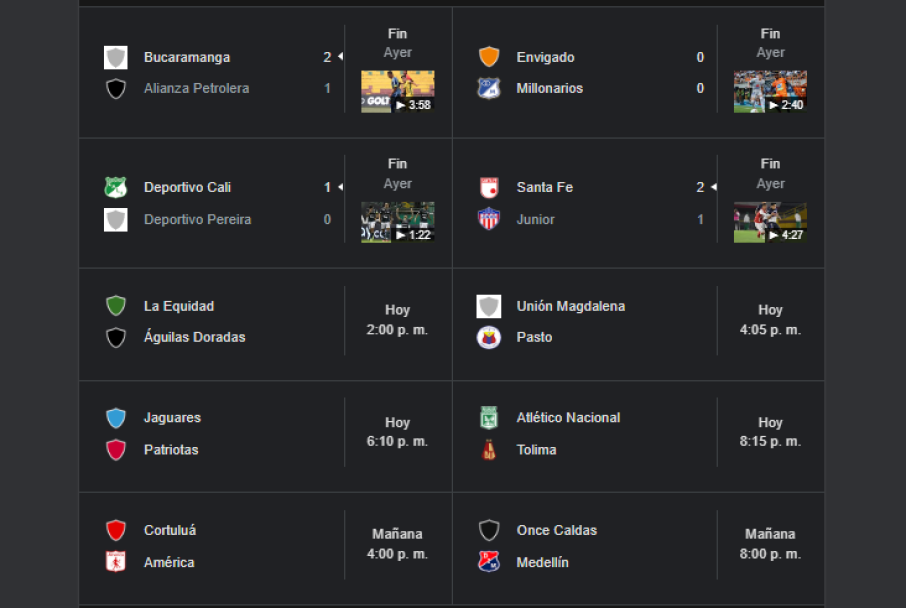
Task: Open the Once Caldas team link
Action: [x=557, y=530]
